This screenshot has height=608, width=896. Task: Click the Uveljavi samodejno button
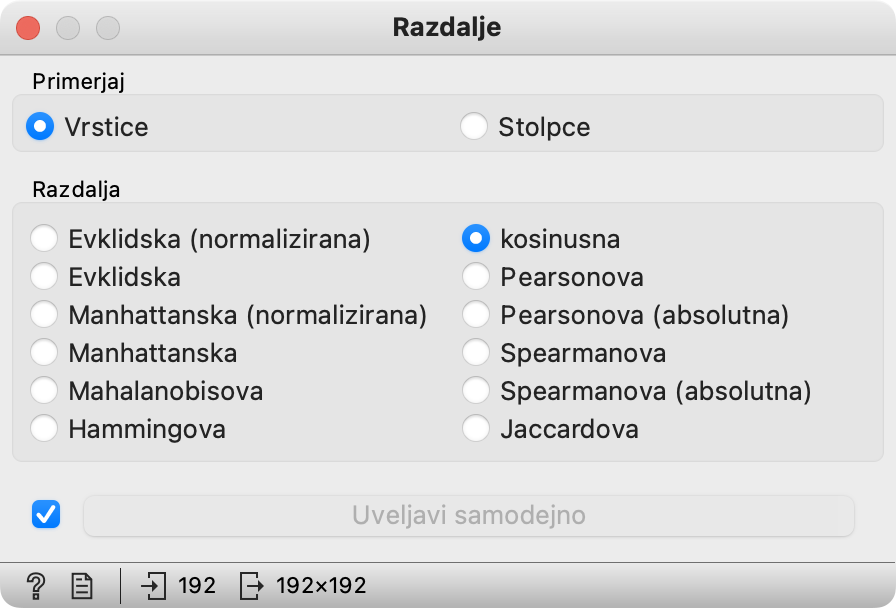(469, 515)
